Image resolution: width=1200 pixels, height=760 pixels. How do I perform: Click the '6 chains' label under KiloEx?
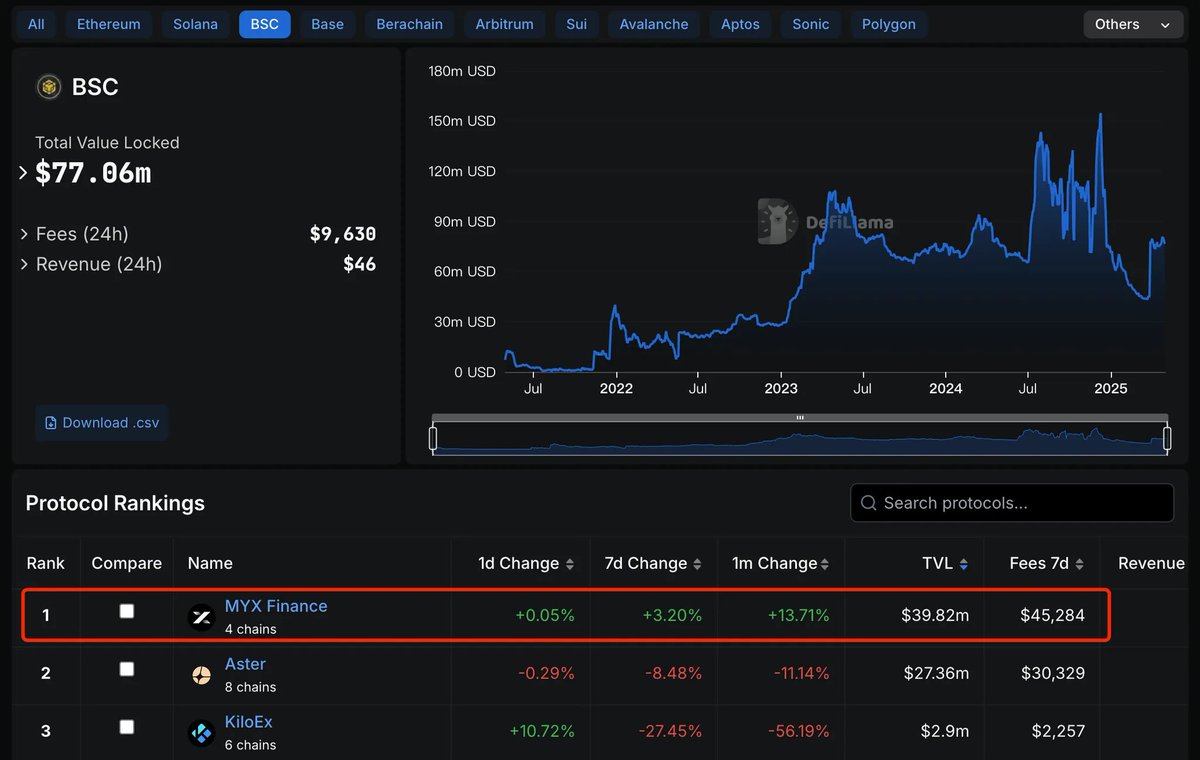250,745
